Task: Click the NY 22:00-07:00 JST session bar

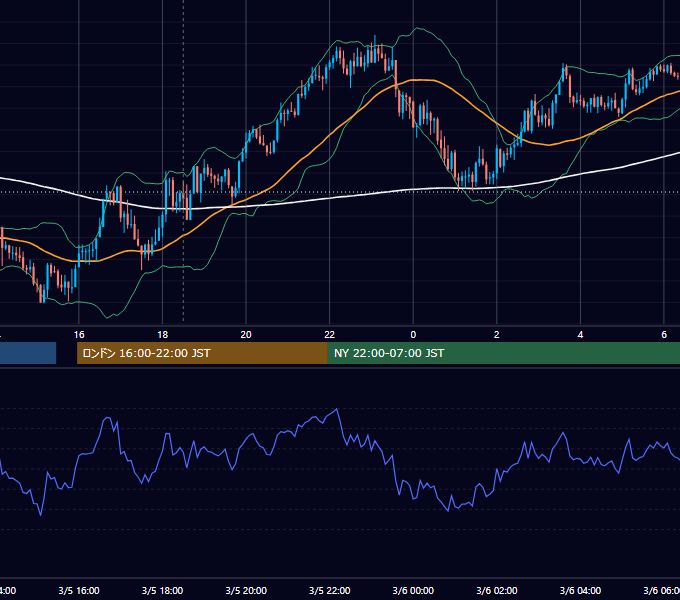Action: [503, 353]
